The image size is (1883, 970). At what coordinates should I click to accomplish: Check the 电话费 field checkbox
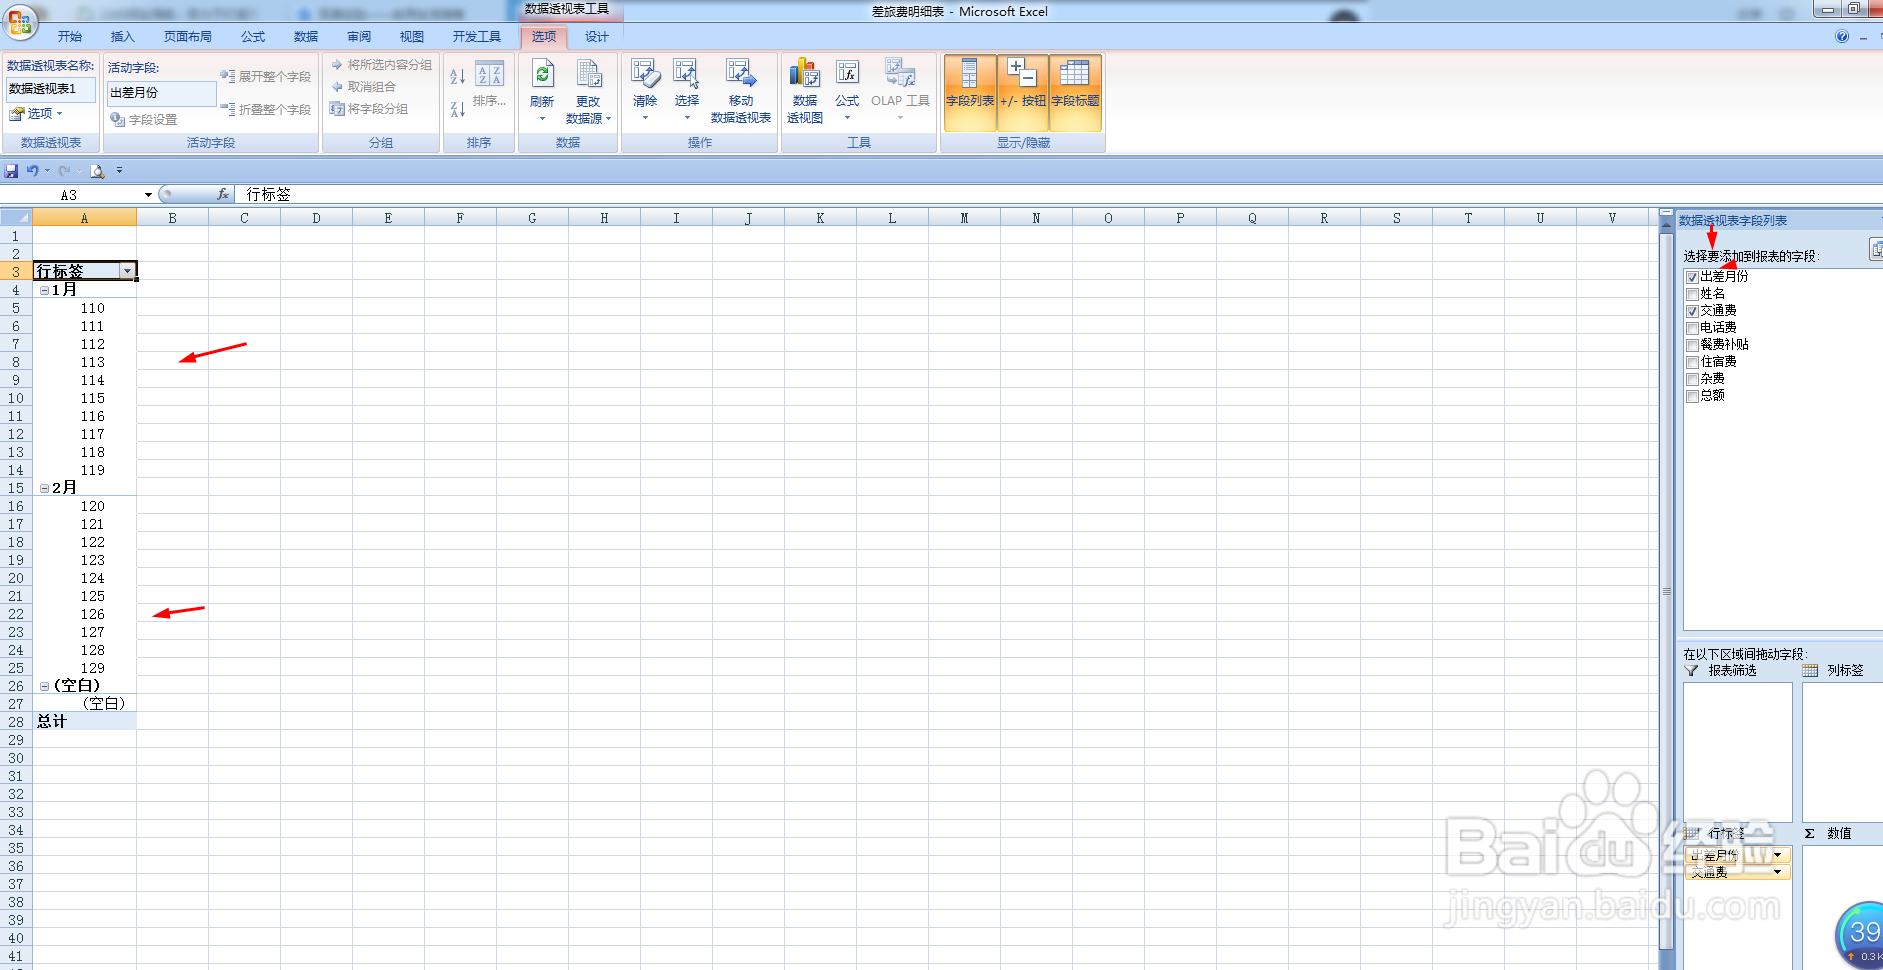click(1692, 328)
